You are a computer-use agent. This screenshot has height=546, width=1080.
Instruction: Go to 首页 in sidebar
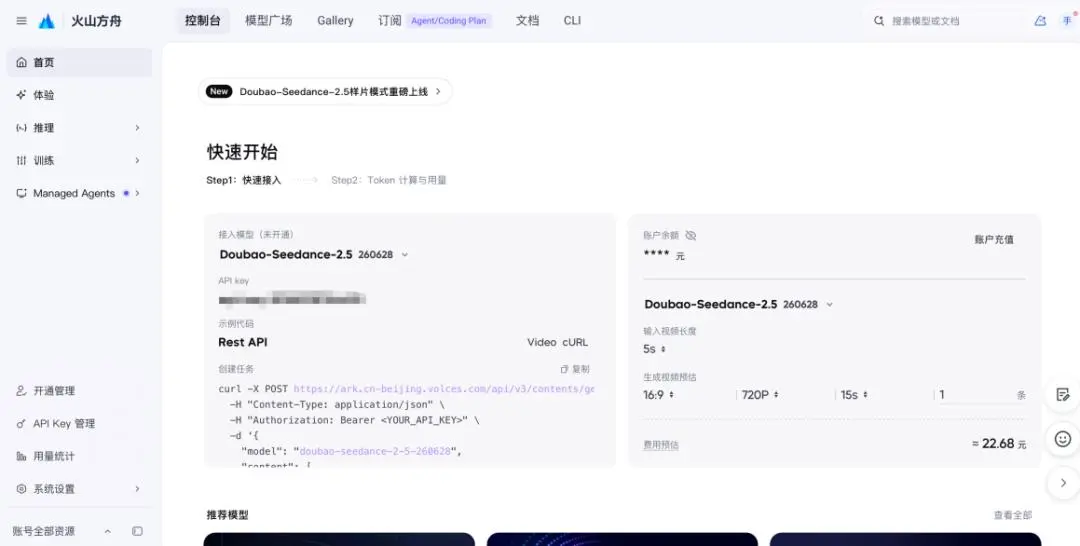79,63
